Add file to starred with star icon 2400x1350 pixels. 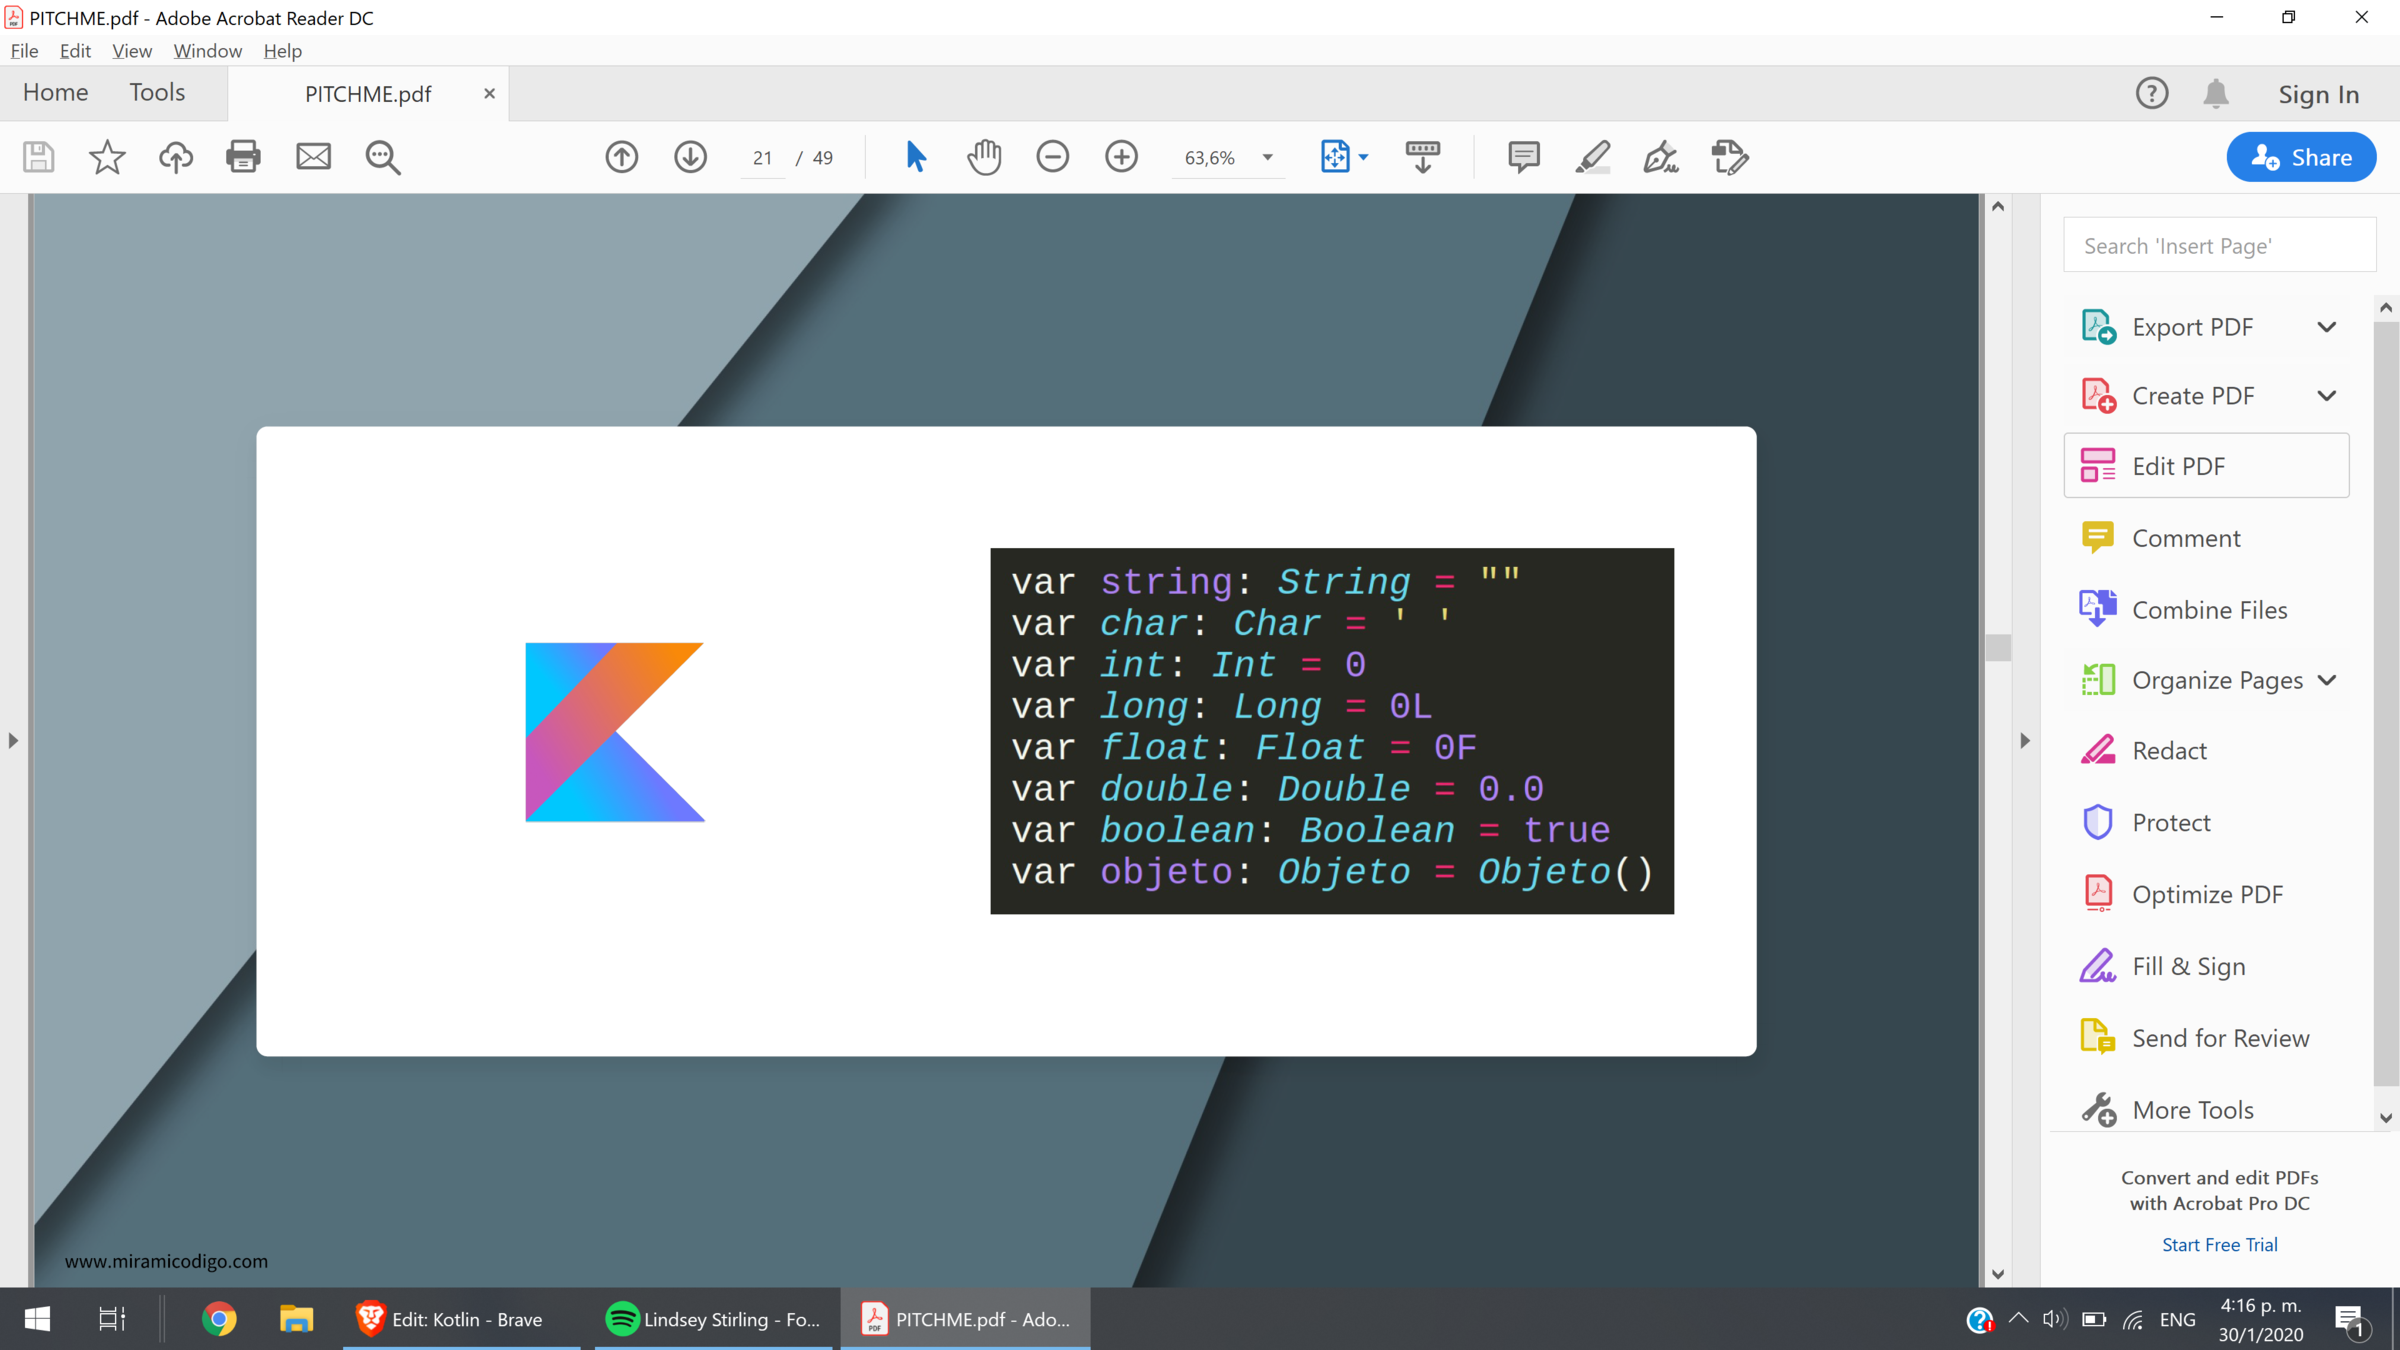pos(107,157)
